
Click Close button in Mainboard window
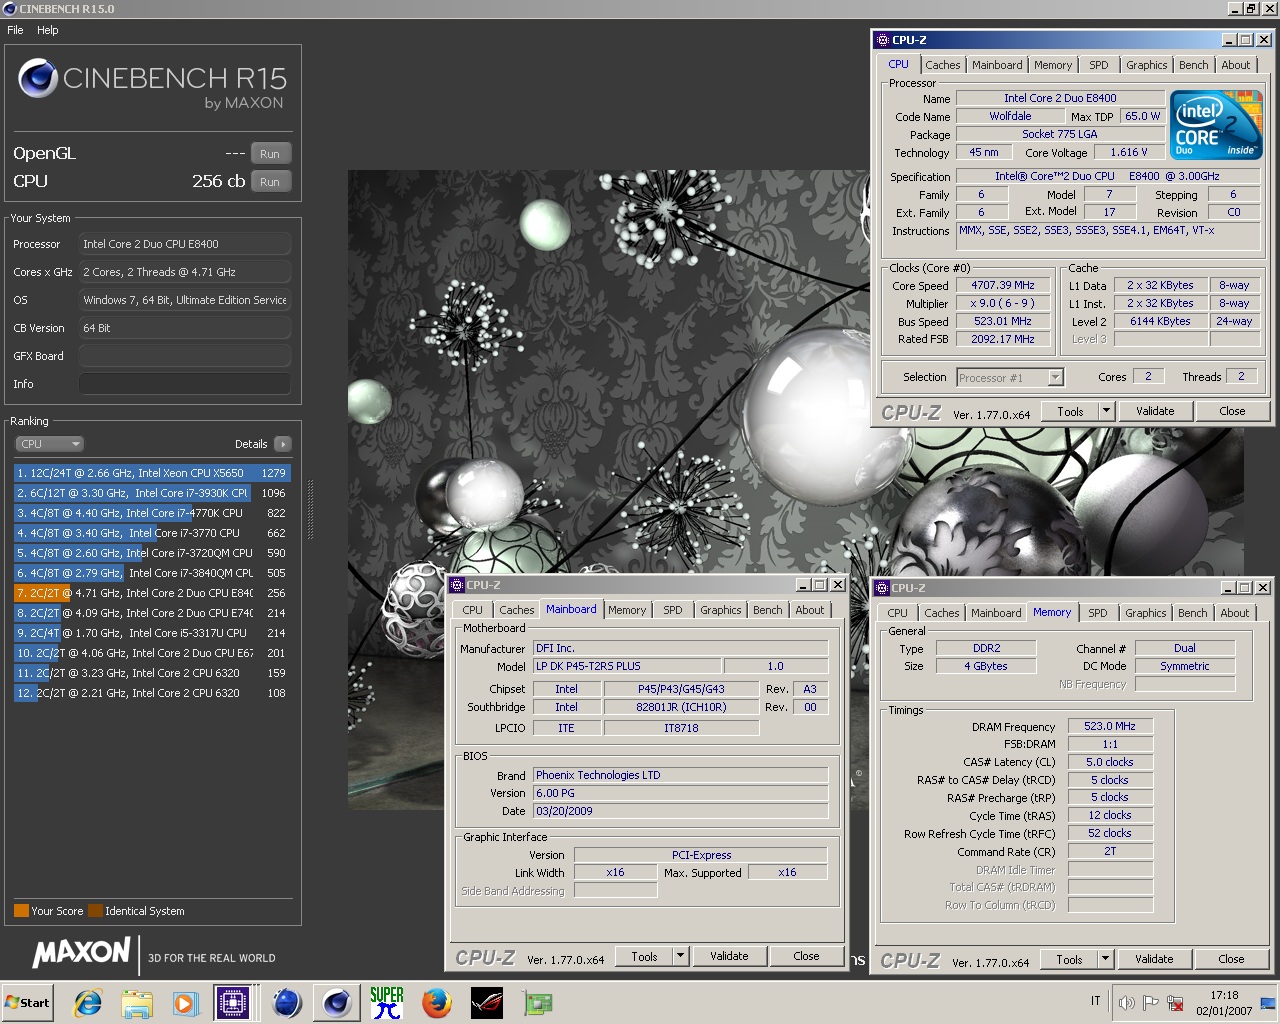coord(806,956)
